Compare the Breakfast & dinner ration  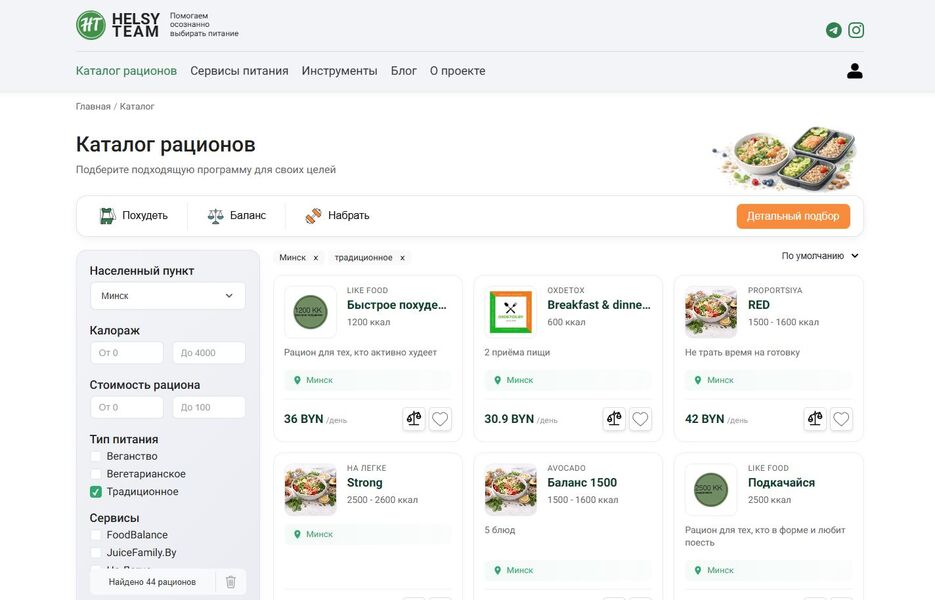point(614,419)
